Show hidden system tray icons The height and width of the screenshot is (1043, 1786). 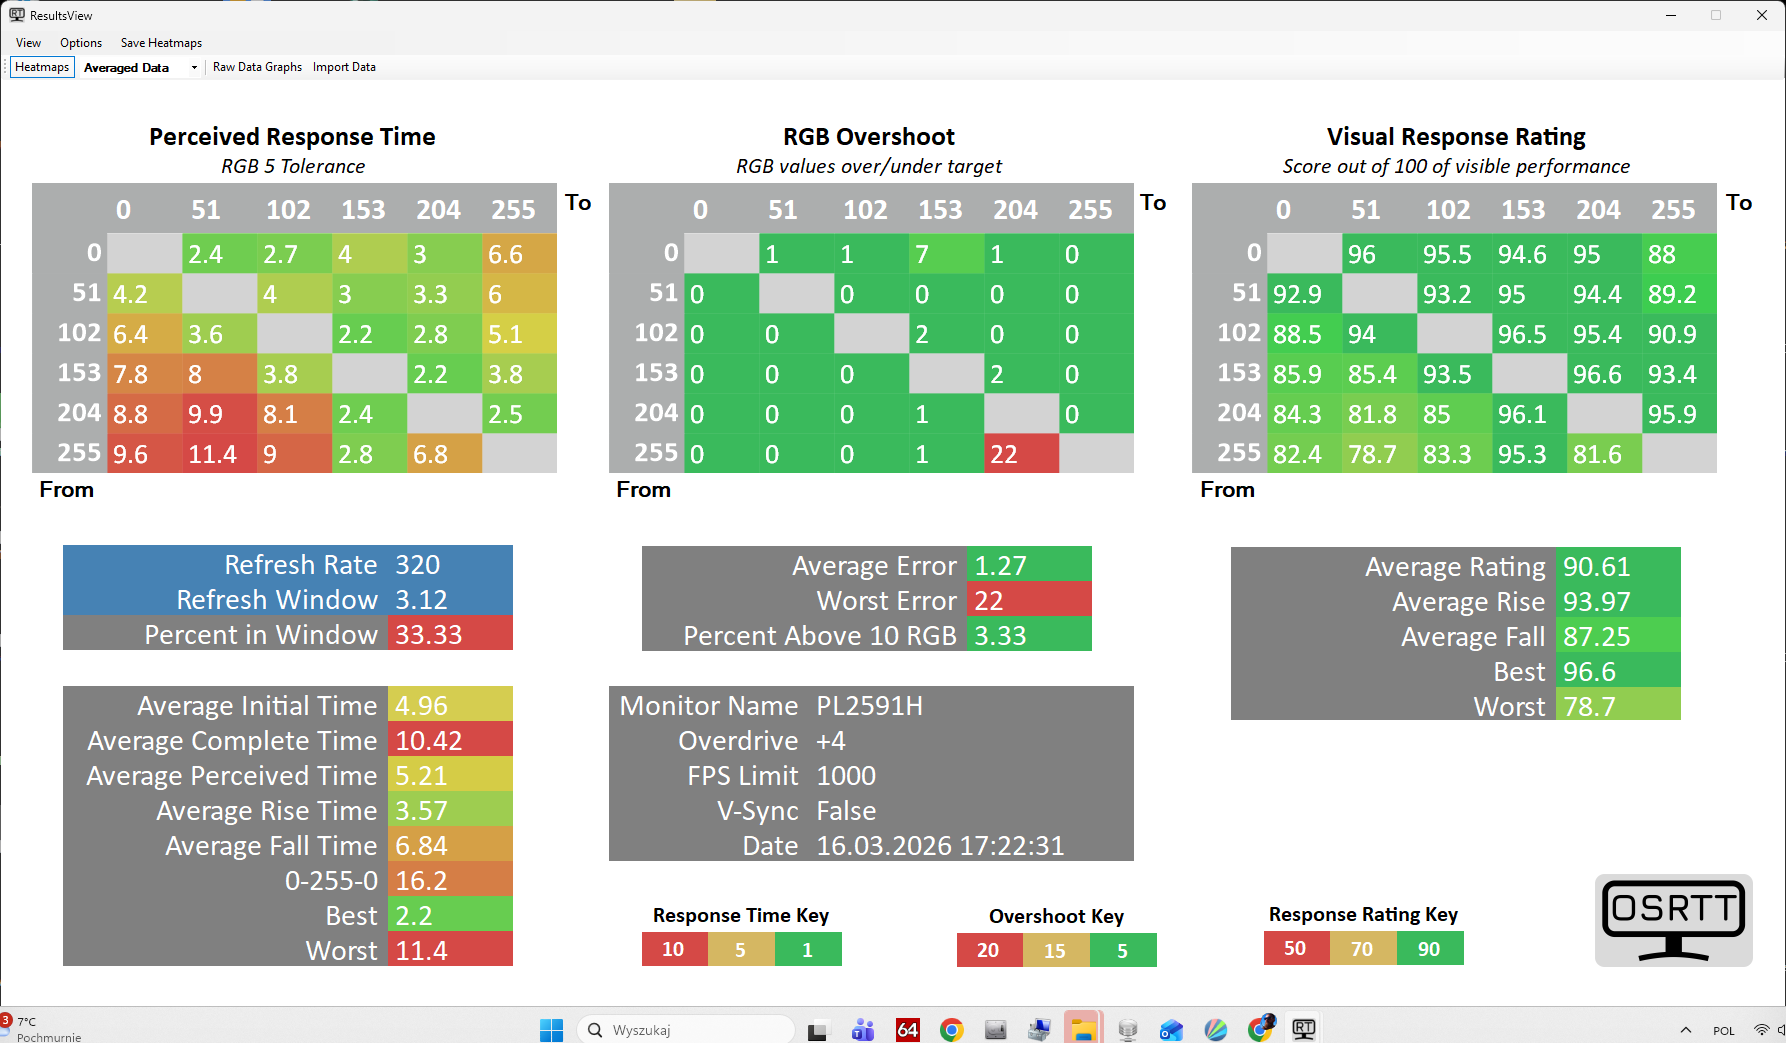click(1686, 1029)
